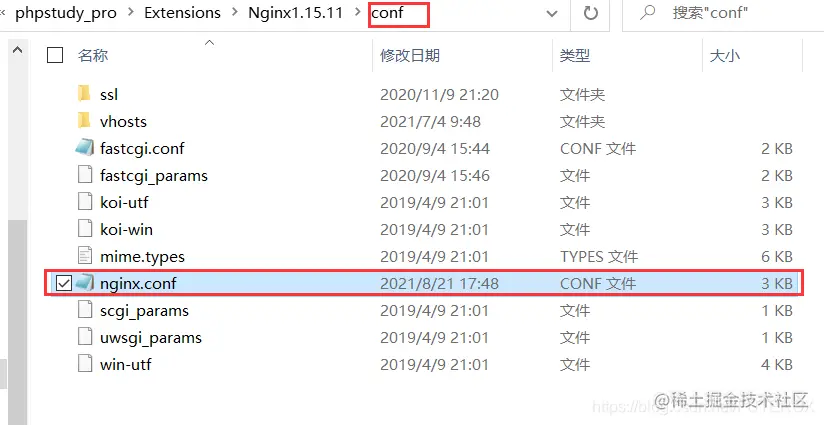The height and width of the screenshot is (425, 824).
Task: Click the vhosts folder icon
Action: (84, 121)
